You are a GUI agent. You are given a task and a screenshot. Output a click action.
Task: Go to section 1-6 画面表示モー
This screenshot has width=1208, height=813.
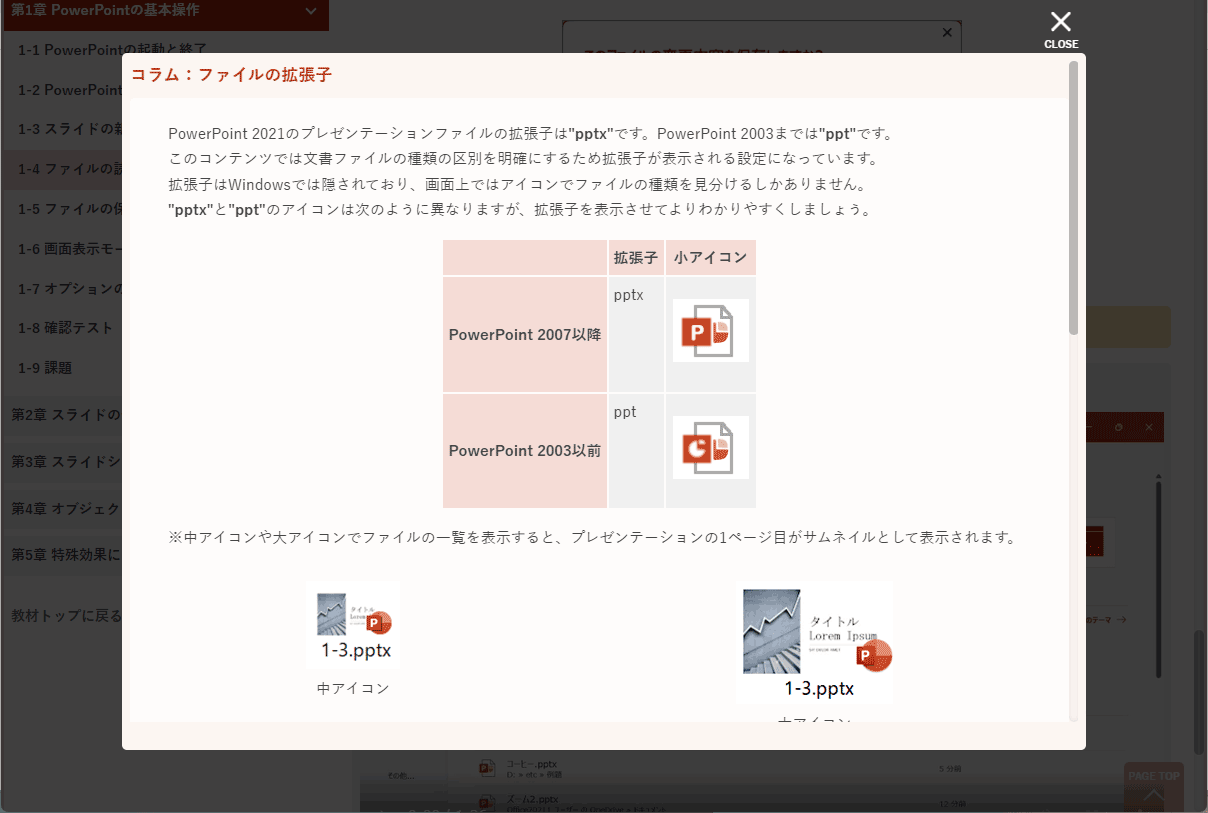(70, 249)
